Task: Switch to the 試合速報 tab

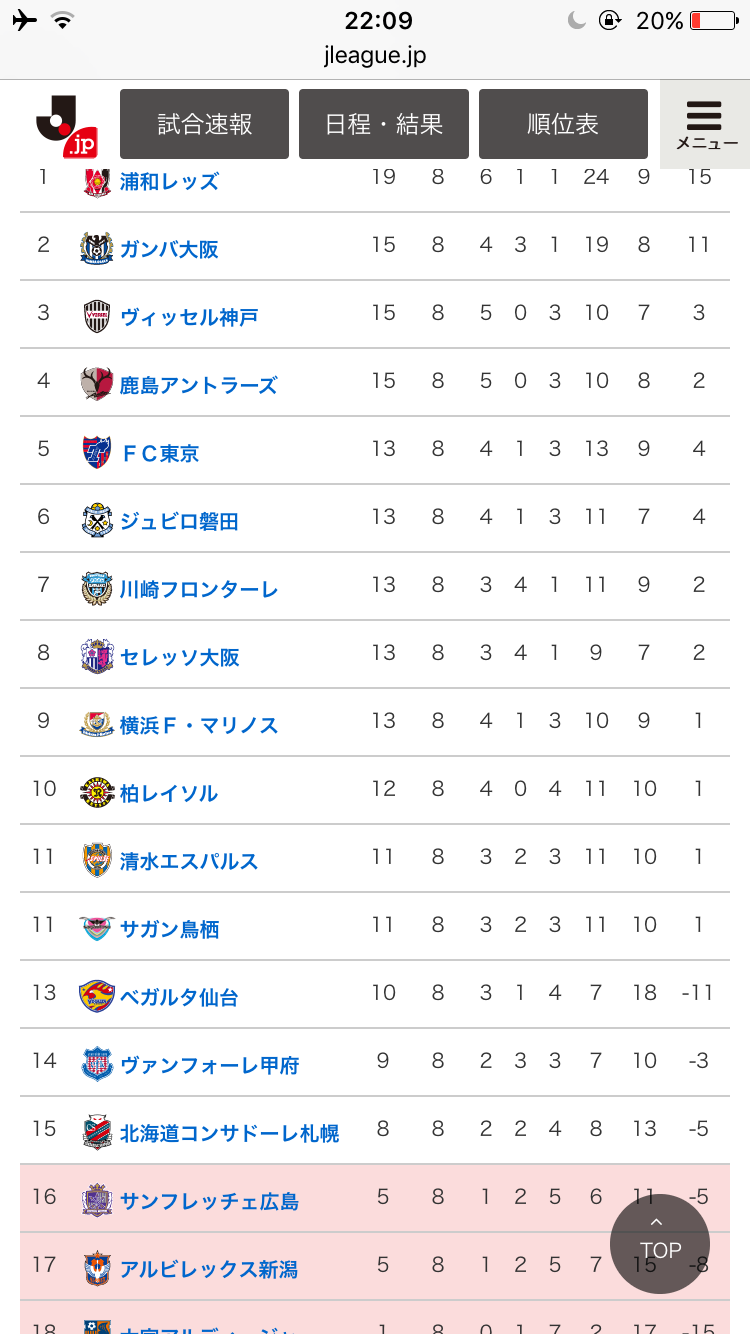Action: pos(204,124)
